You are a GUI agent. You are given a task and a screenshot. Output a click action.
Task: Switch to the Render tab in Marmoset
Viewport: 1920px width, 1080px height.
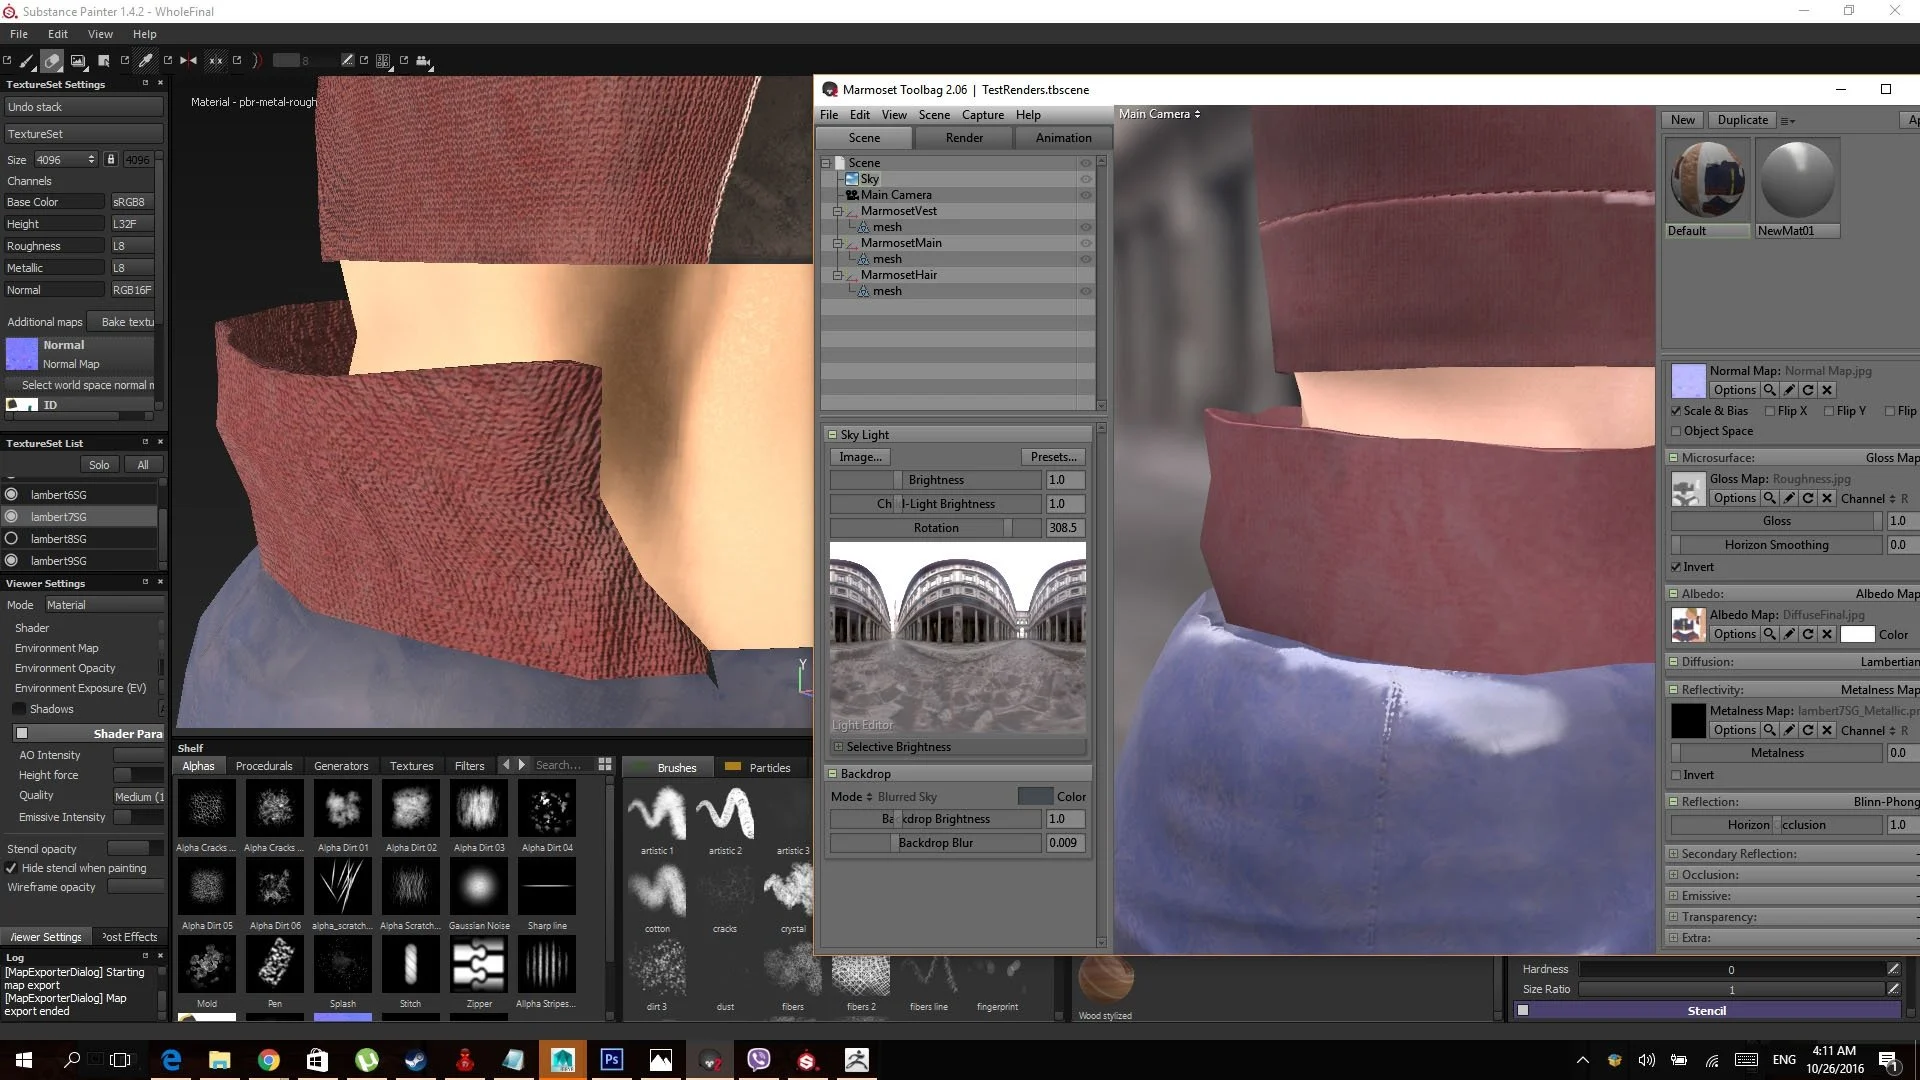[x=964, y=138]
